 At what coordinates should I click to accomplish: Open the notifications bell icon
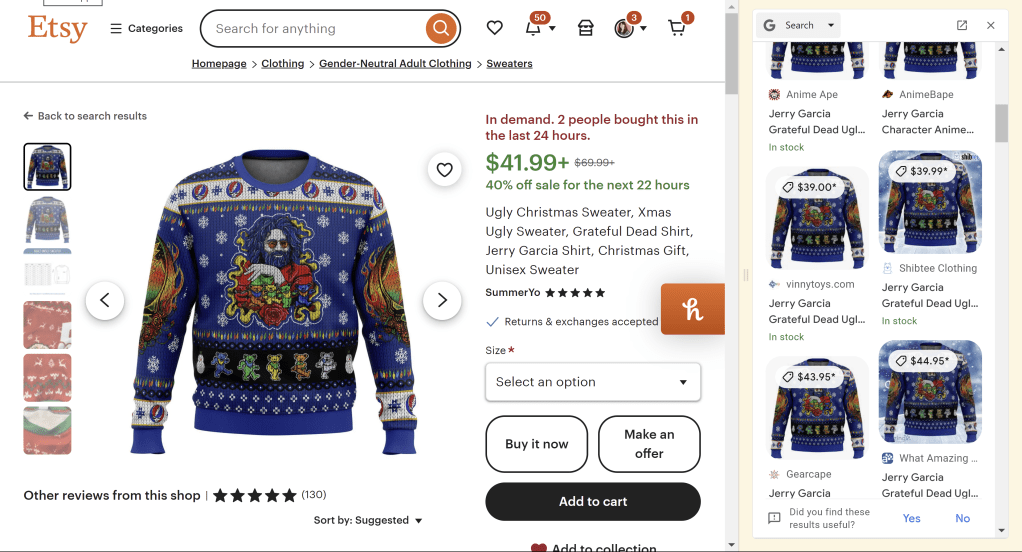pyautogui.click(x=533, y=28)
